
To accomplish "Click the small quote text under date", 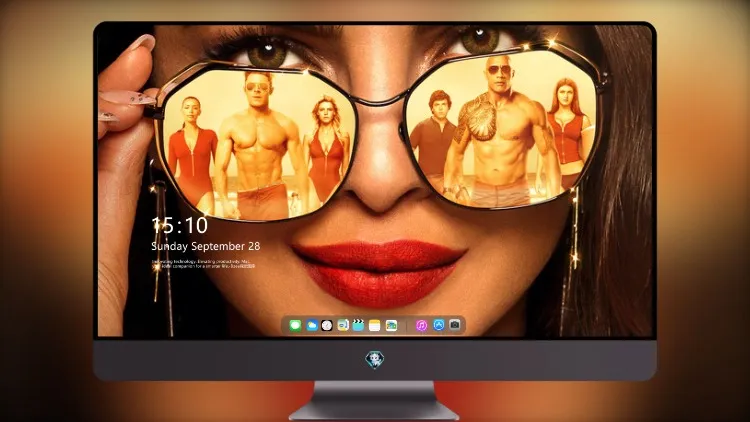I will [x=203, y=264].
